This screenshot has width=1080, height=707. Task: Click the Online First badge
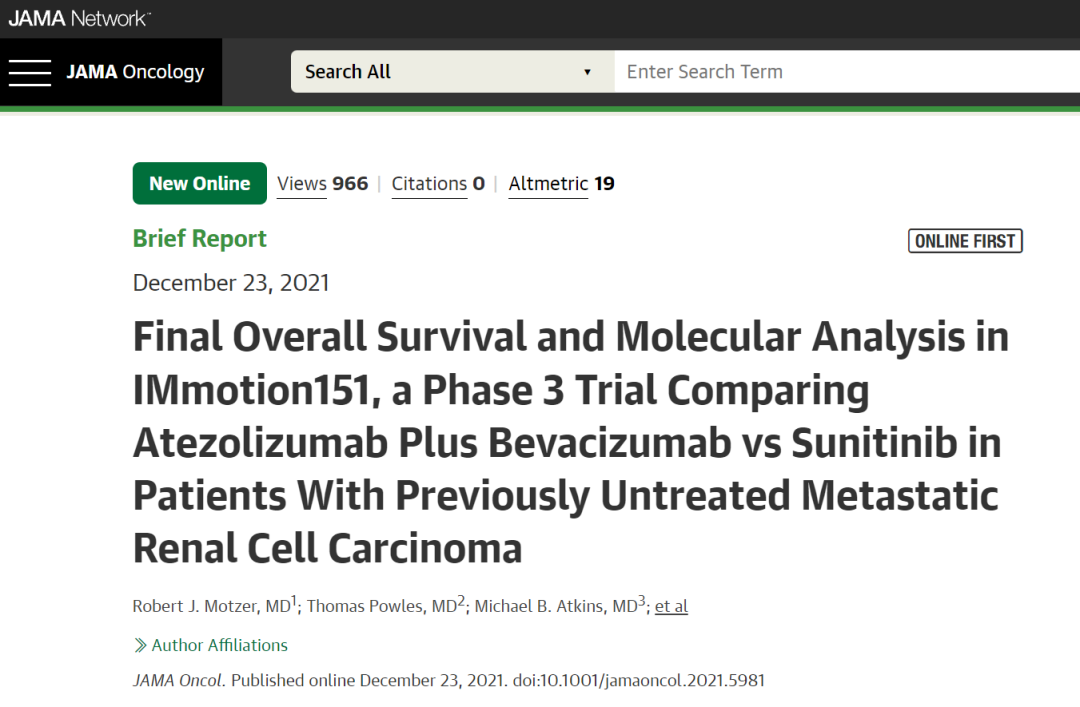click(x=965, y=241)
